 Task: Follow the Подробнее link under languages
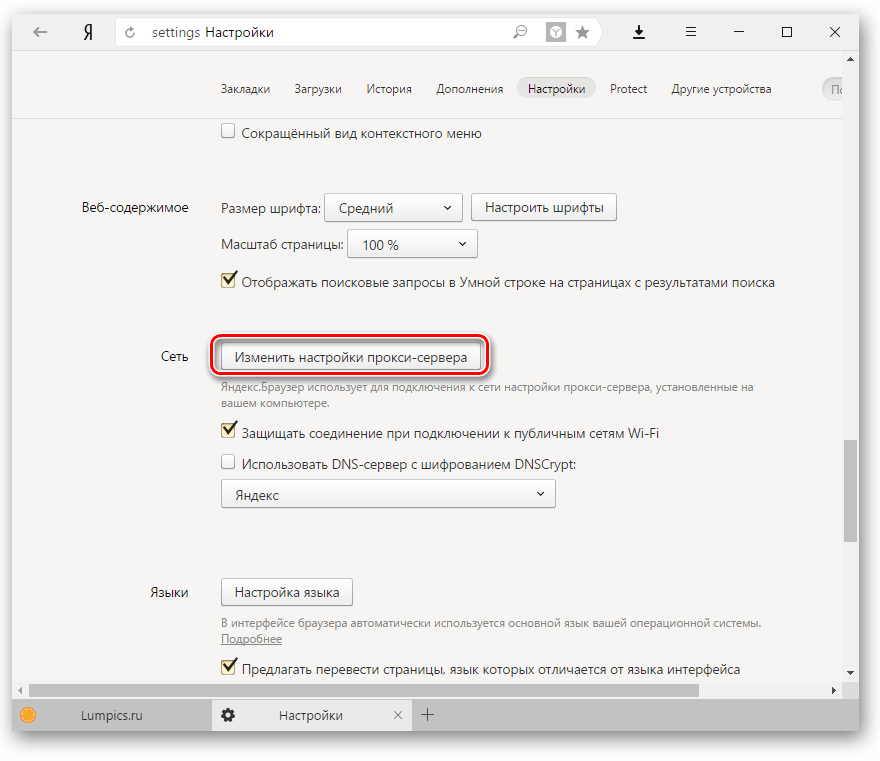[251, 639]
